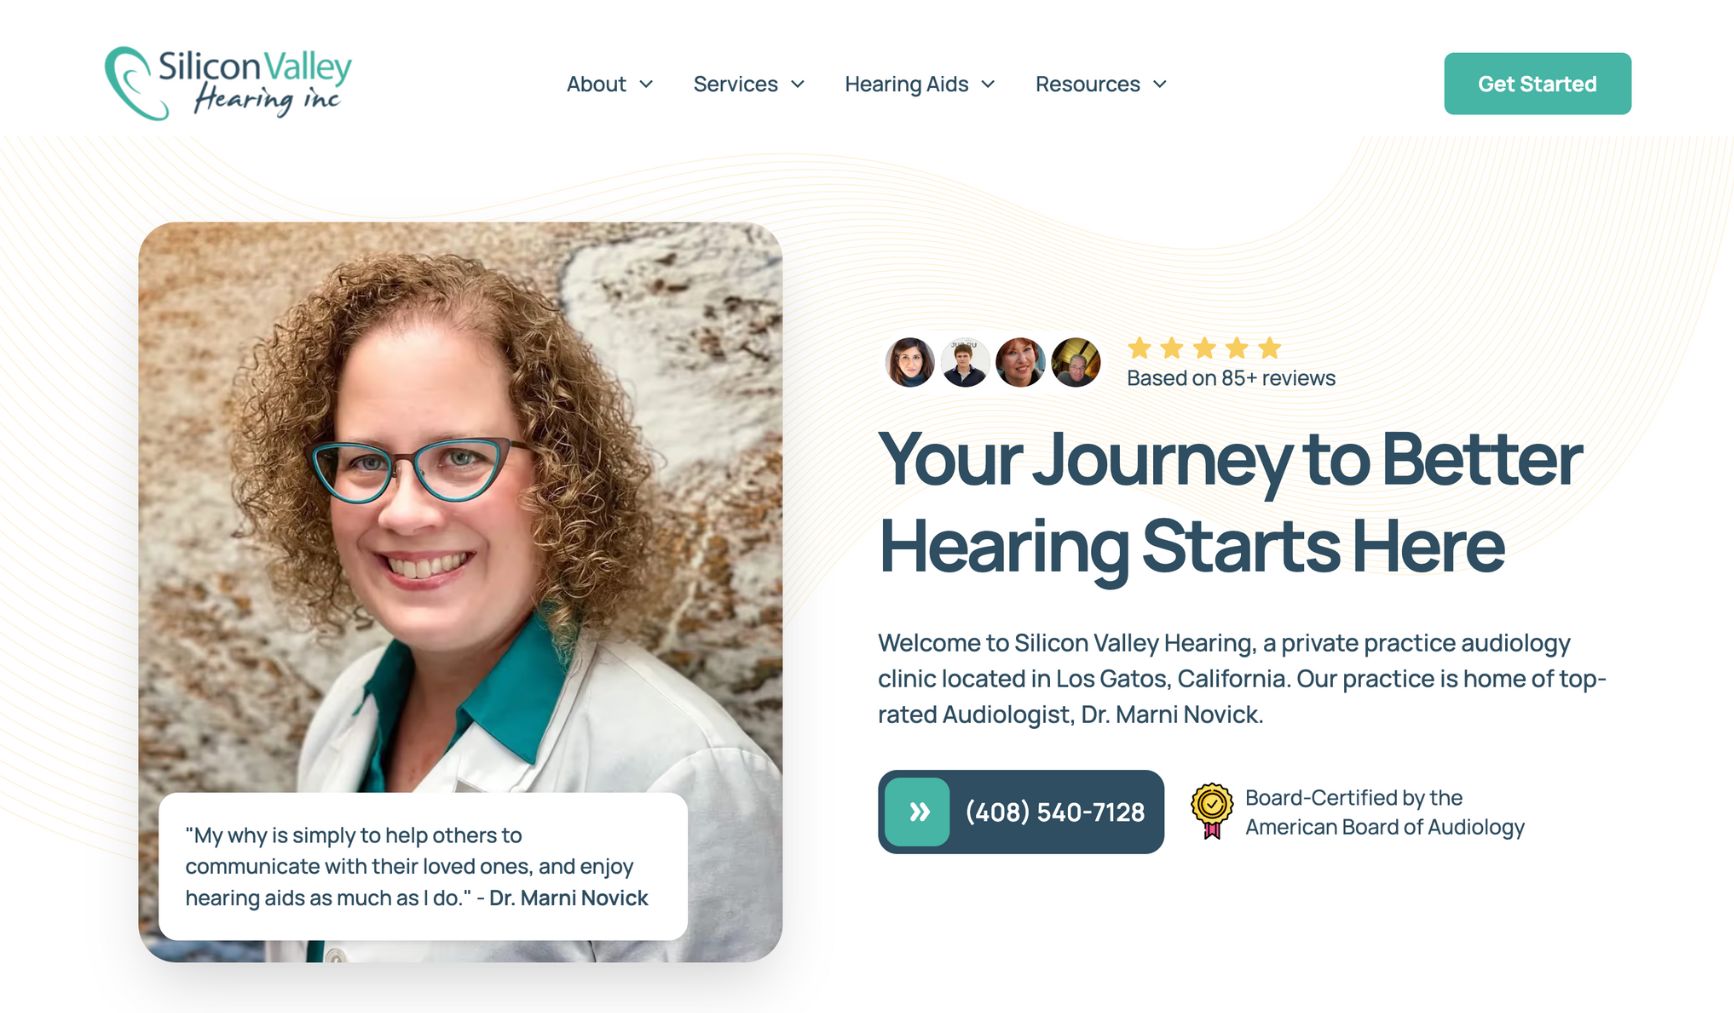Viewport: 1734px width, 1013px height.
Task: Click the second reviewer avatar in suit
Action: point(965,362)
